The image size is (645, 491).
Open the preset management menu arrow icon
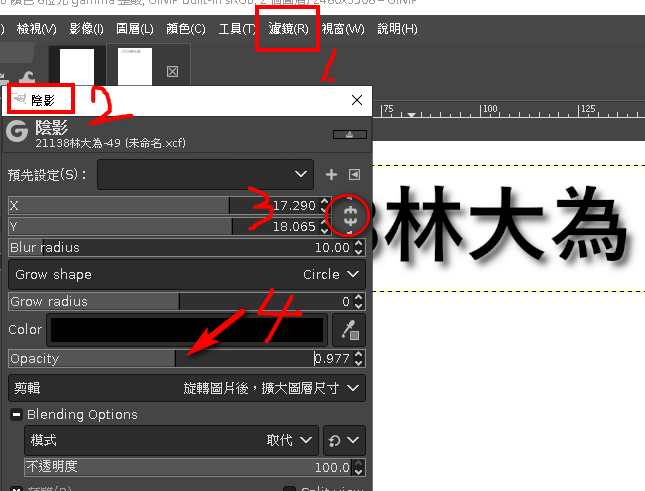[353, 175]
